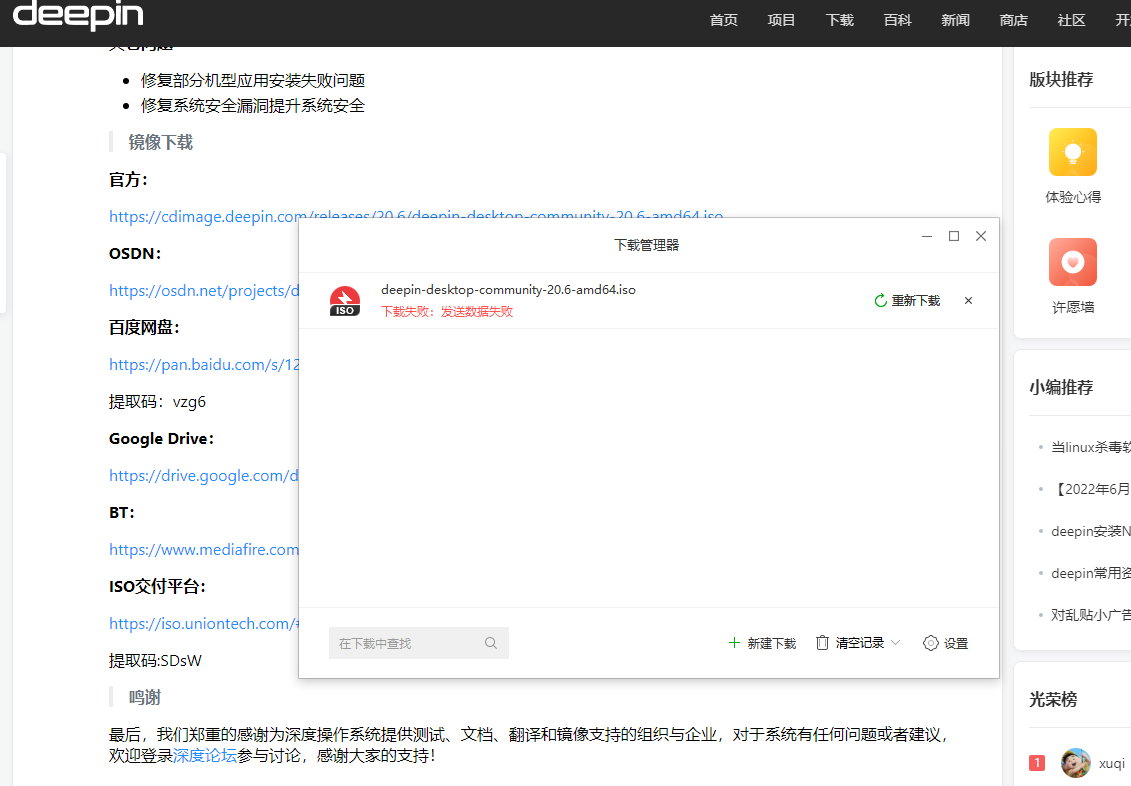The height and width of the screenshot is (786, 1131).
Task: Open the deepin安装N recommended article
Action: (x=1091, y=531)
